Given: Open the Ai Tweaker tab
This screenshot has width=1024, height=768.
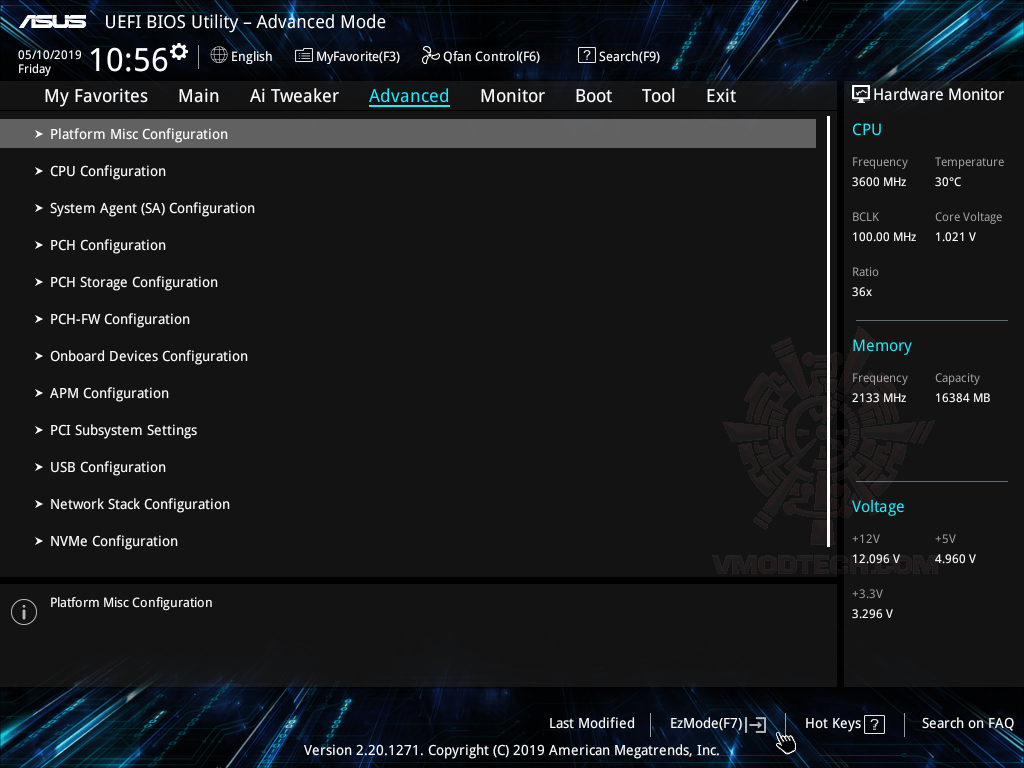Looking at the screenshot, I should 294,96.
